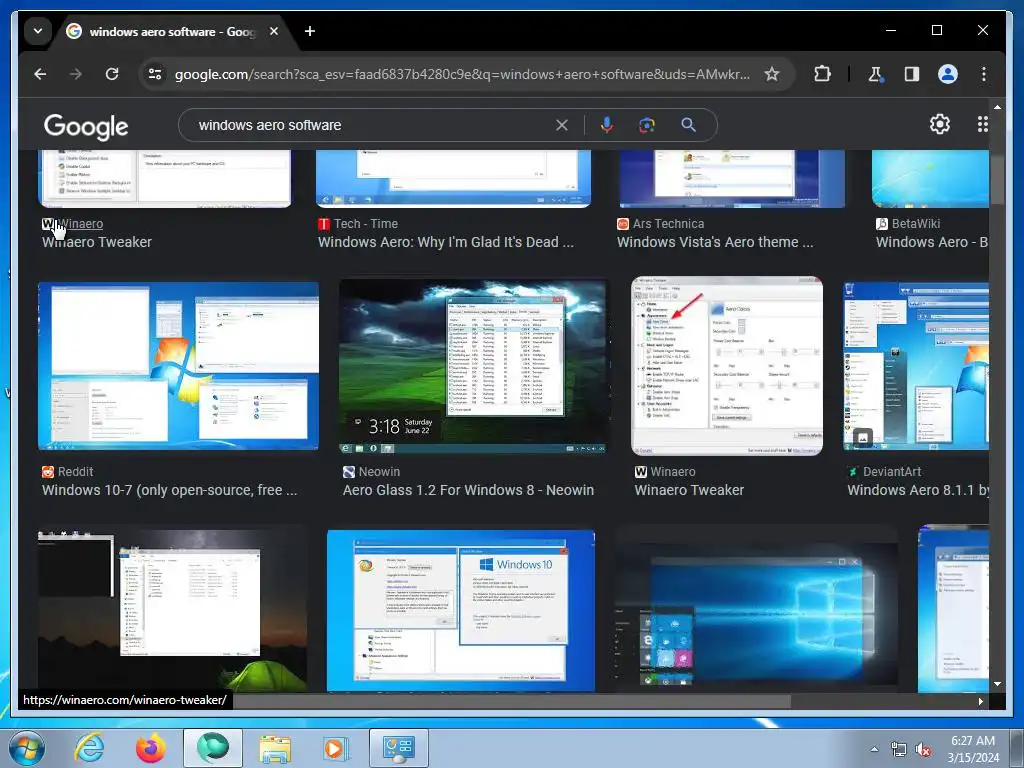
Task: Open Chrome Labs flask icon
Action: point(875,74)
